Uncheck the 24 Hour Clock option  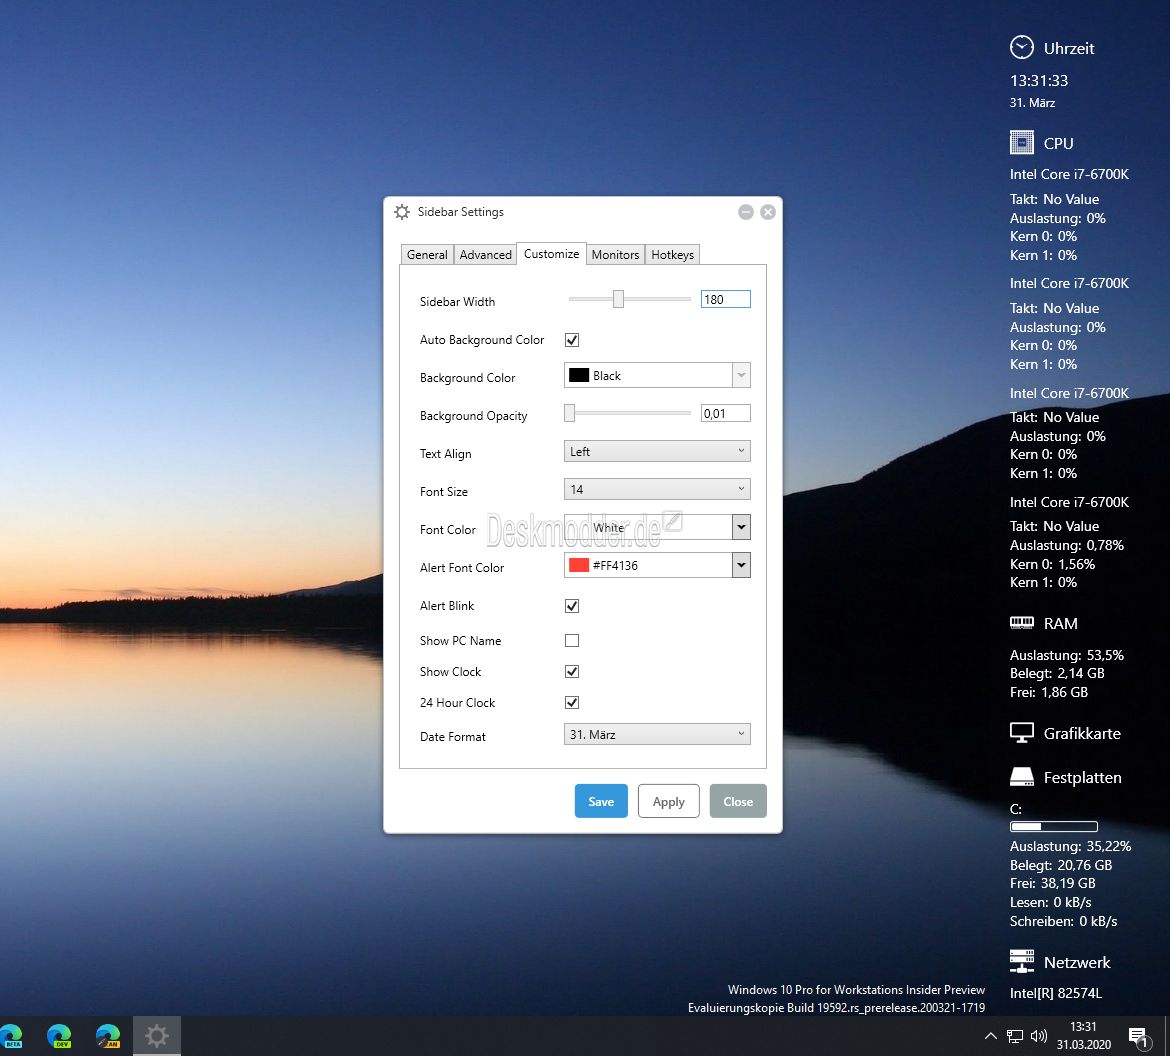point(572,702)
